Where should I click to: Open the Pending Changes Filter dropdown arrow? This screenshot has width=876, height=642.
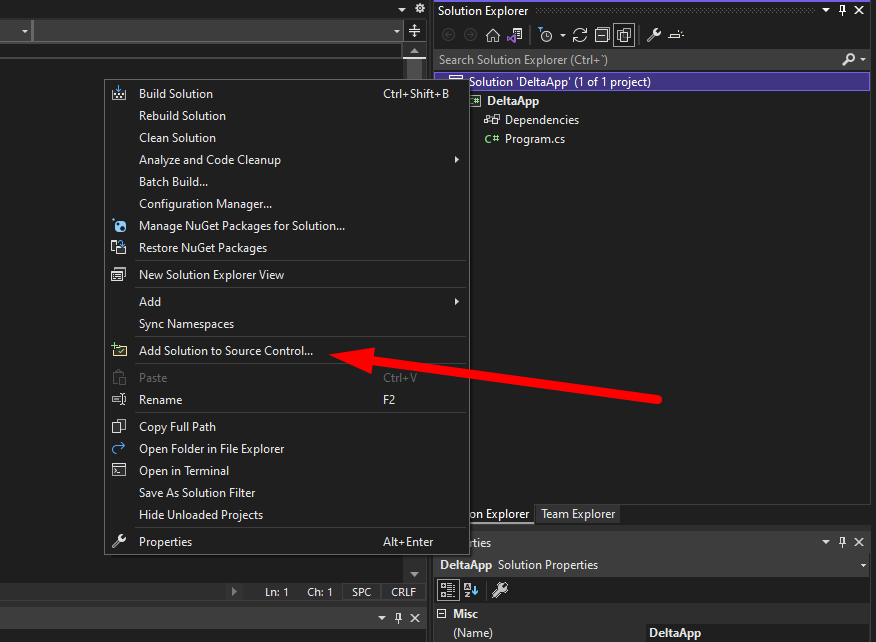pyautogui.click(x=563, y=35)
